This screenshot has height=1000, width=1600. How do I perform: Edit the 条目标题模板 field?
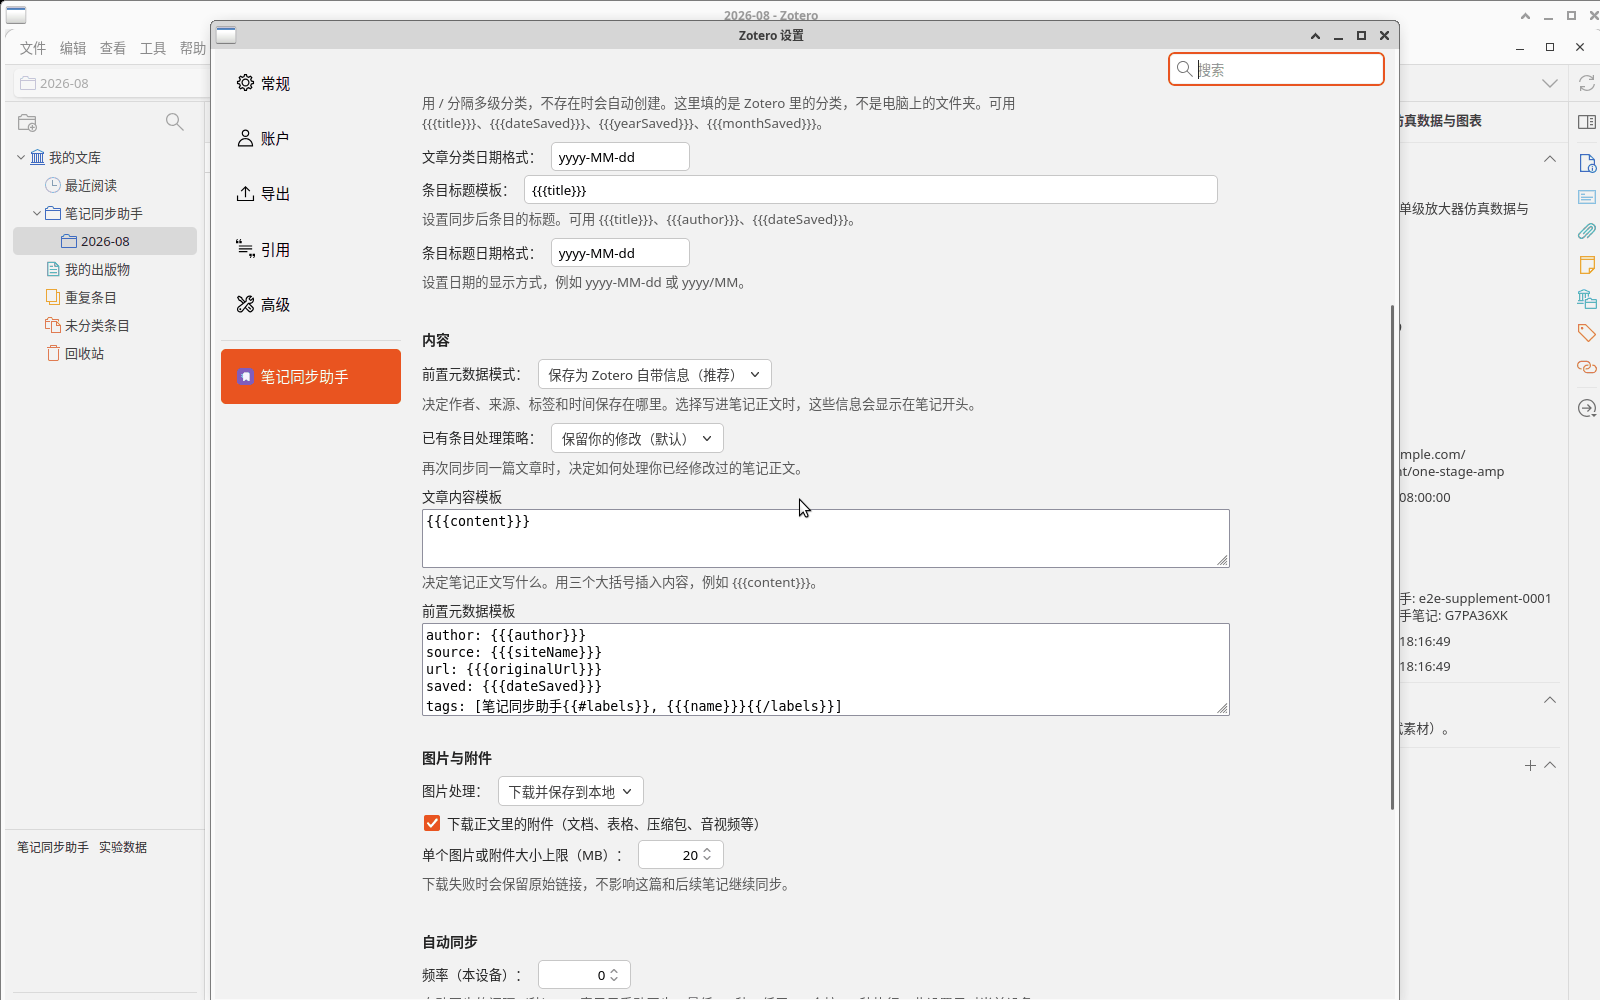[871, 190]
